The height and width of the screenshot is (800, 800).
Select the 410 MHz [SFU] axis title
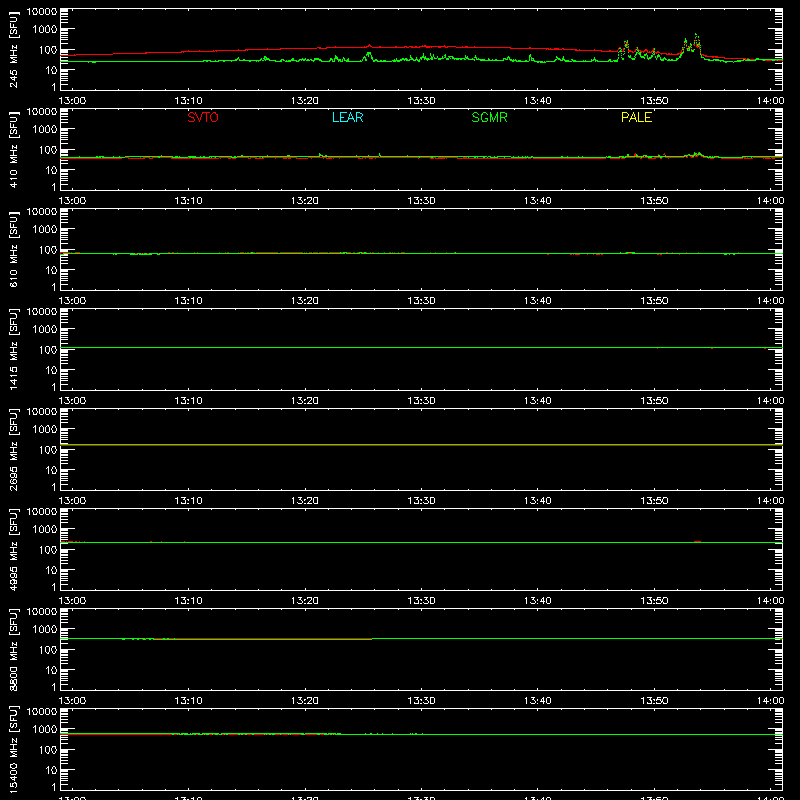click(x=13, y=149)
